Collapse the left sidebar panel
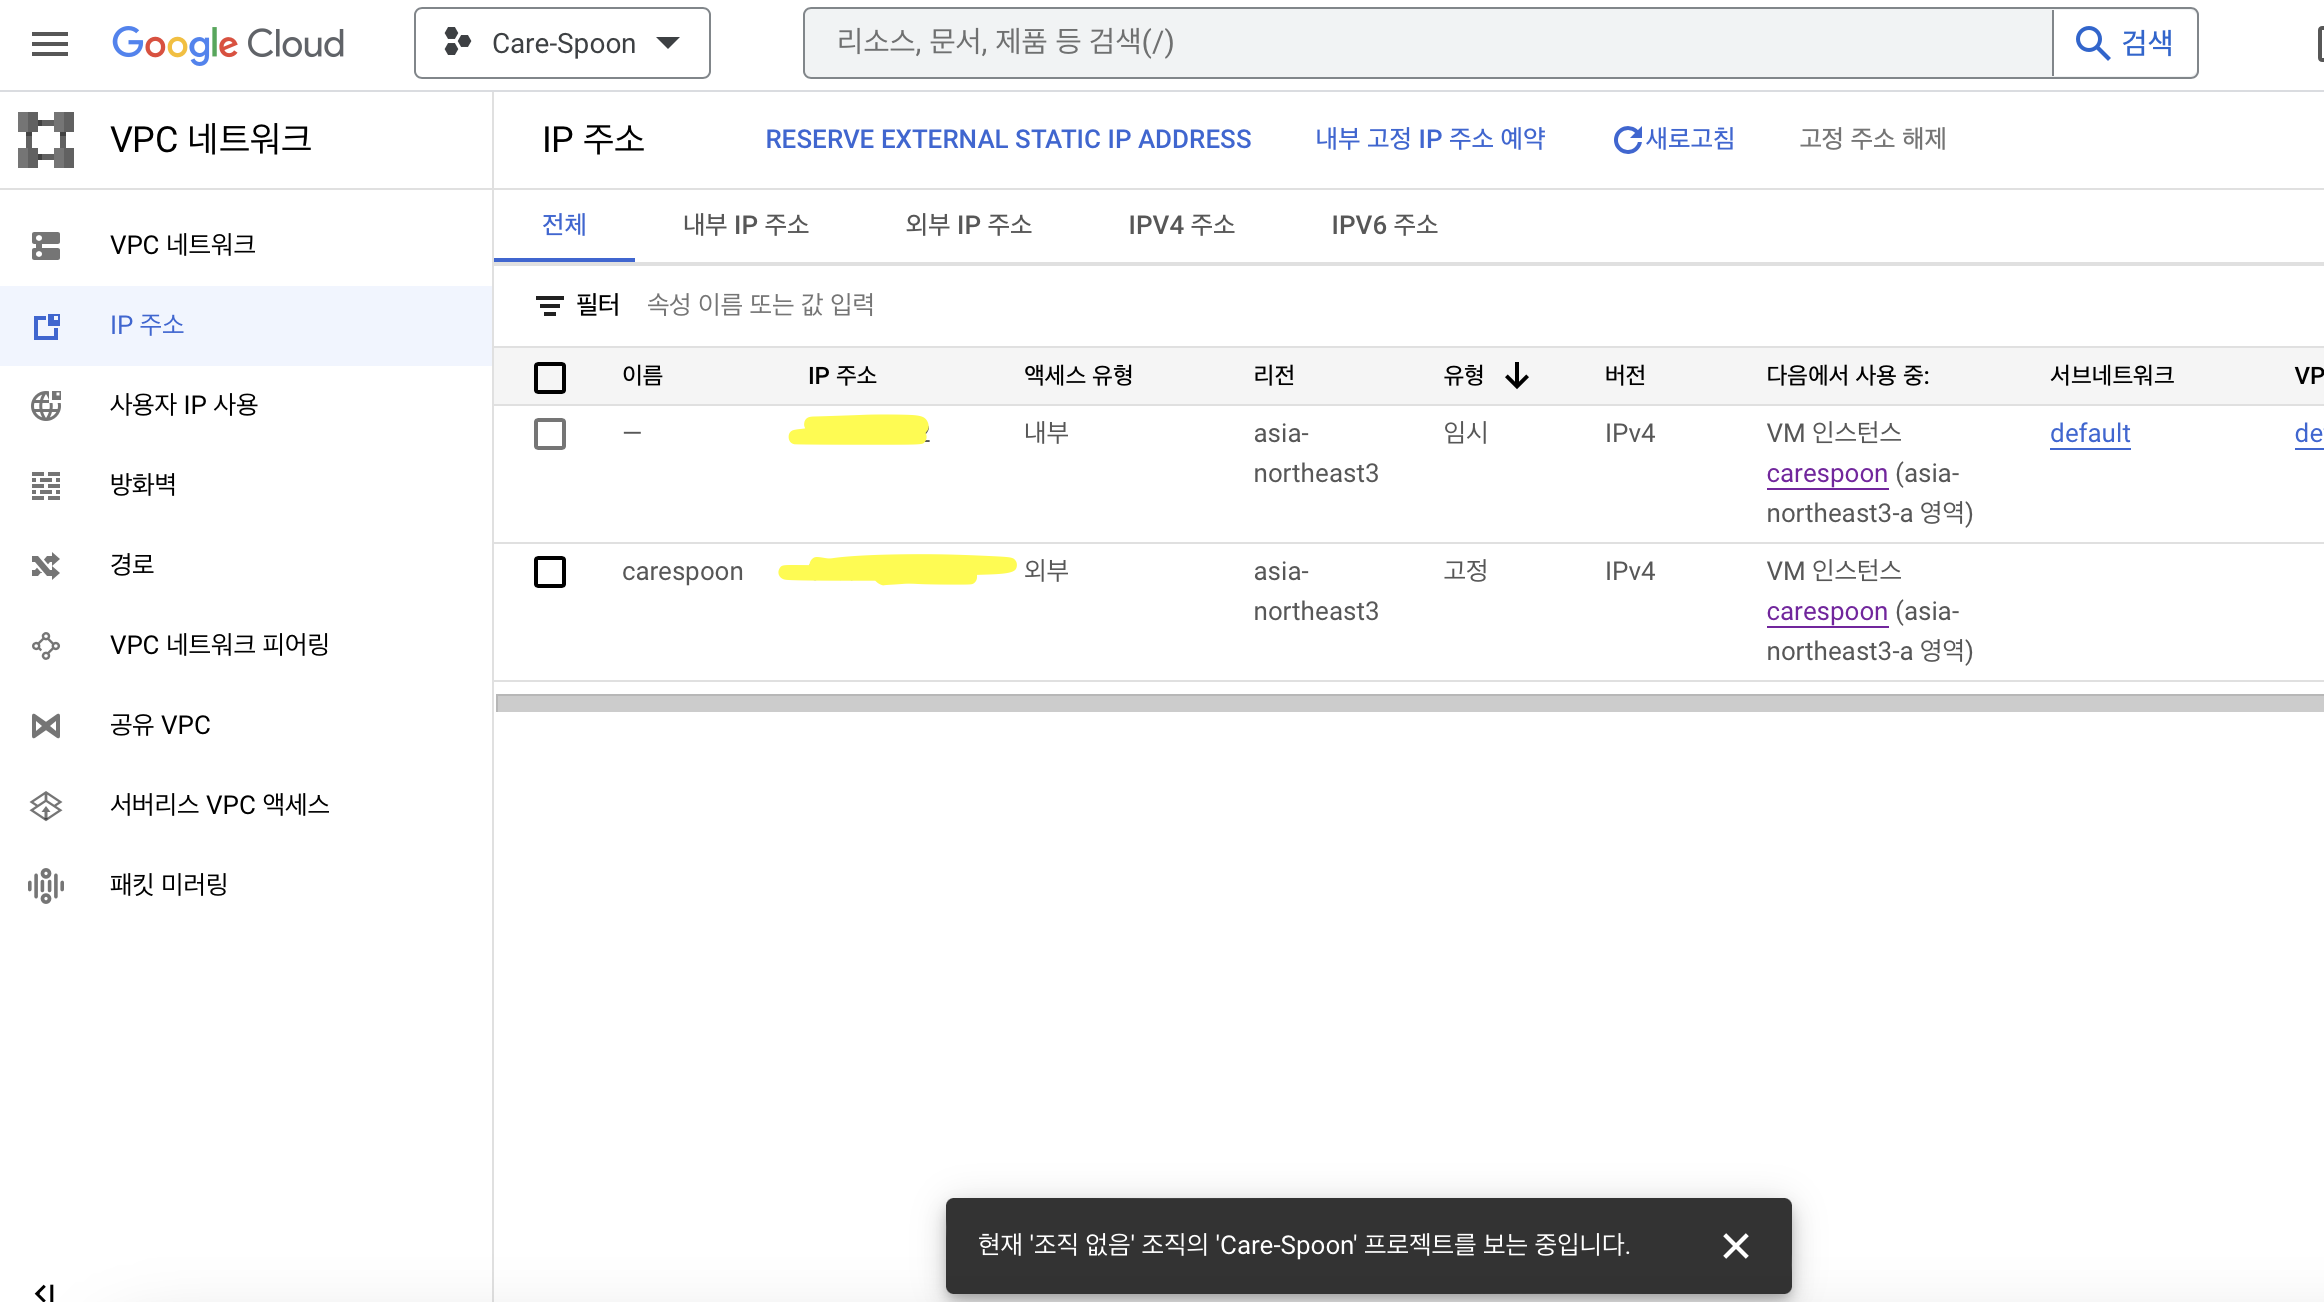Viewport: 2324px width, 1302px height. pos(44,1291)
